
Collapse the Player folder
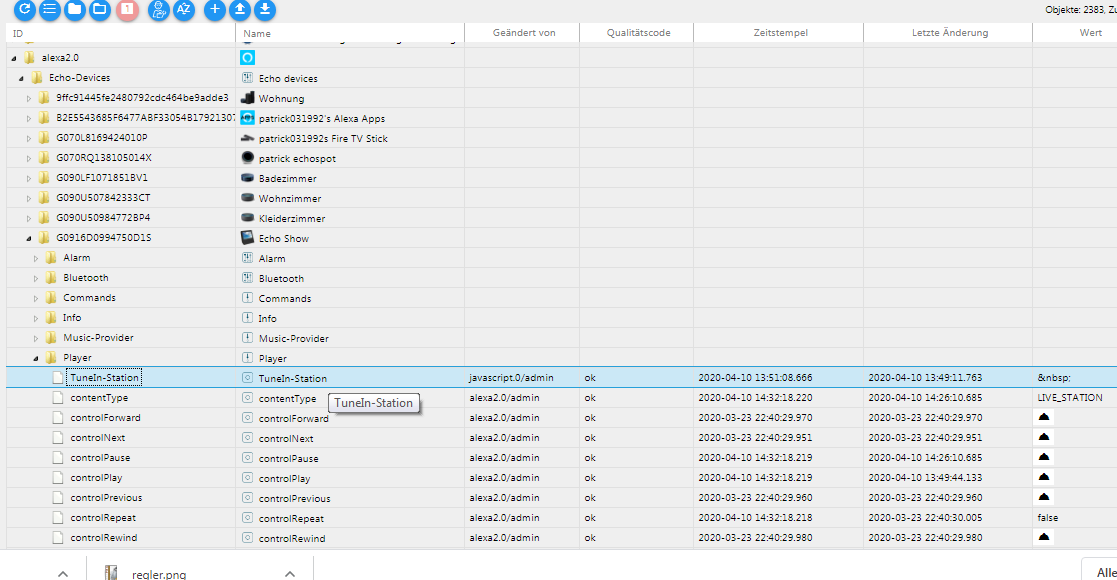36,358
